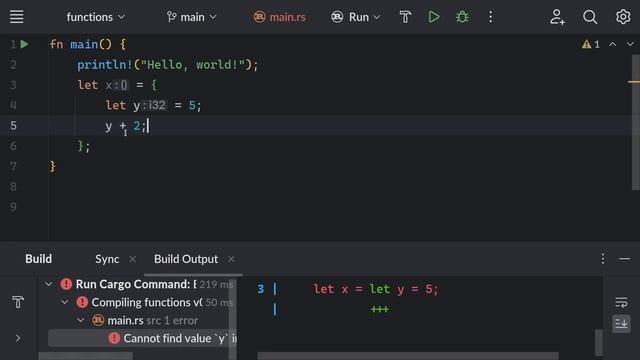Switch to the Sync tab

107,259
